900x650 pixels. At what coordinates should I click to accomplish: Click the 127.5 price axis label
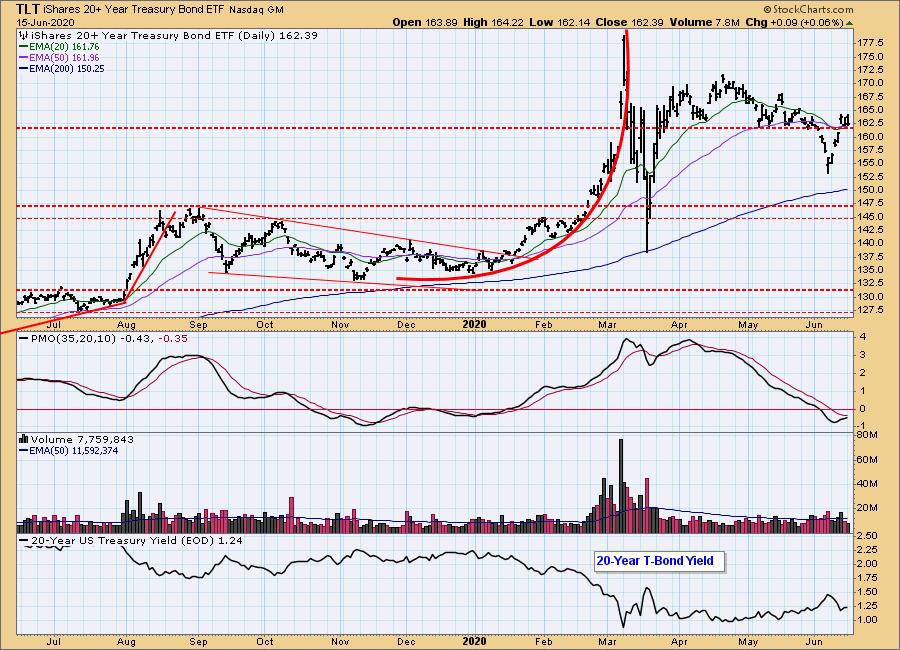click(870, 310)
